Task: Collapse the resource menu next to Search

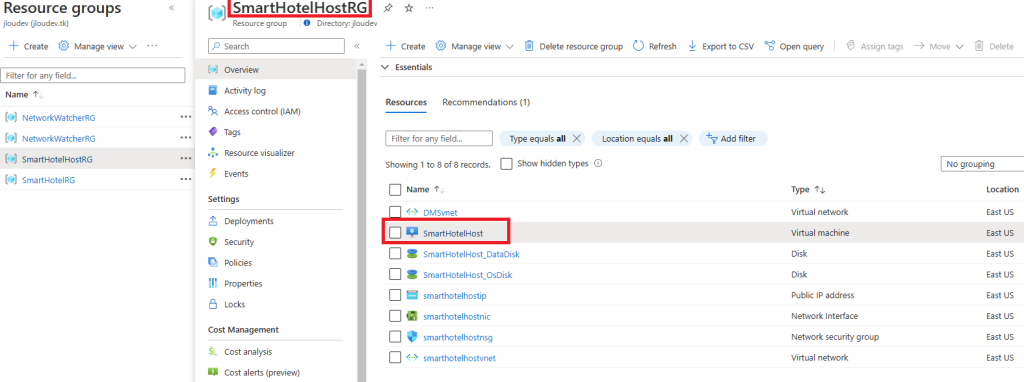Action: 357,46
